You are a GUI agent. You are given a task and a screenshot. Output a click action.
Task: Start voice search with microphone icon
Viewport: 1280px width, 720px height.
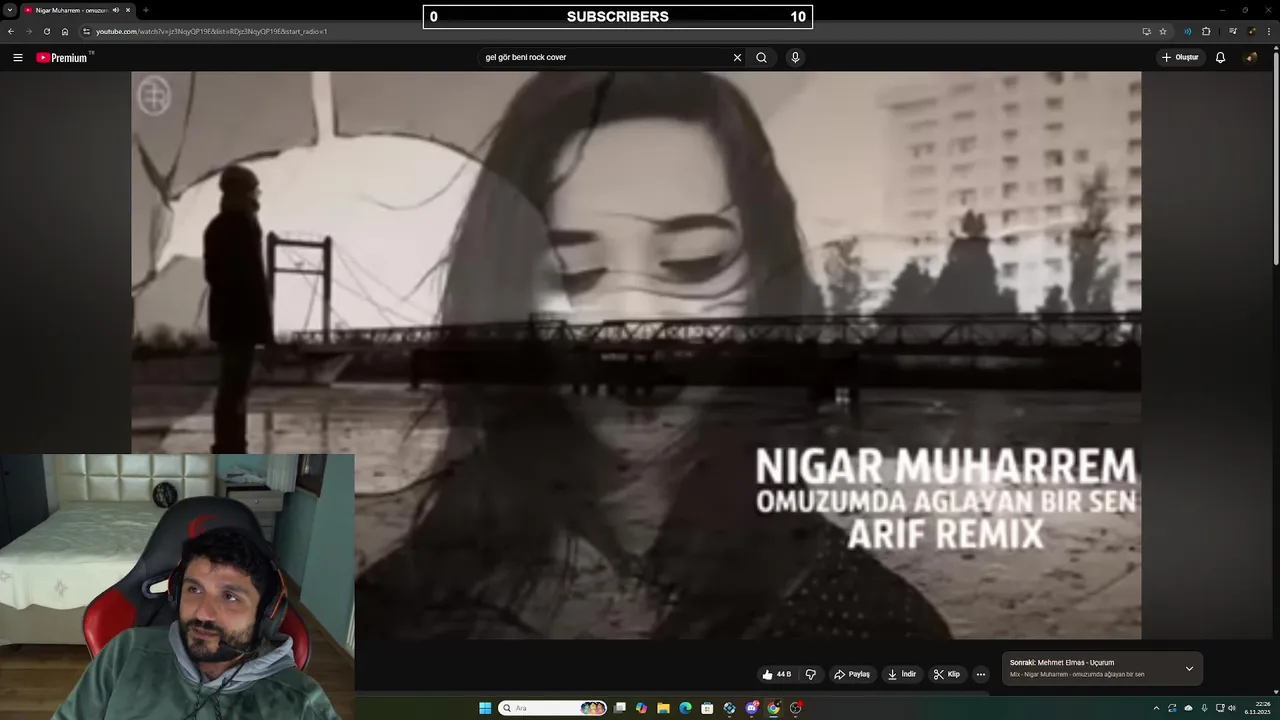tap(795, 57)
